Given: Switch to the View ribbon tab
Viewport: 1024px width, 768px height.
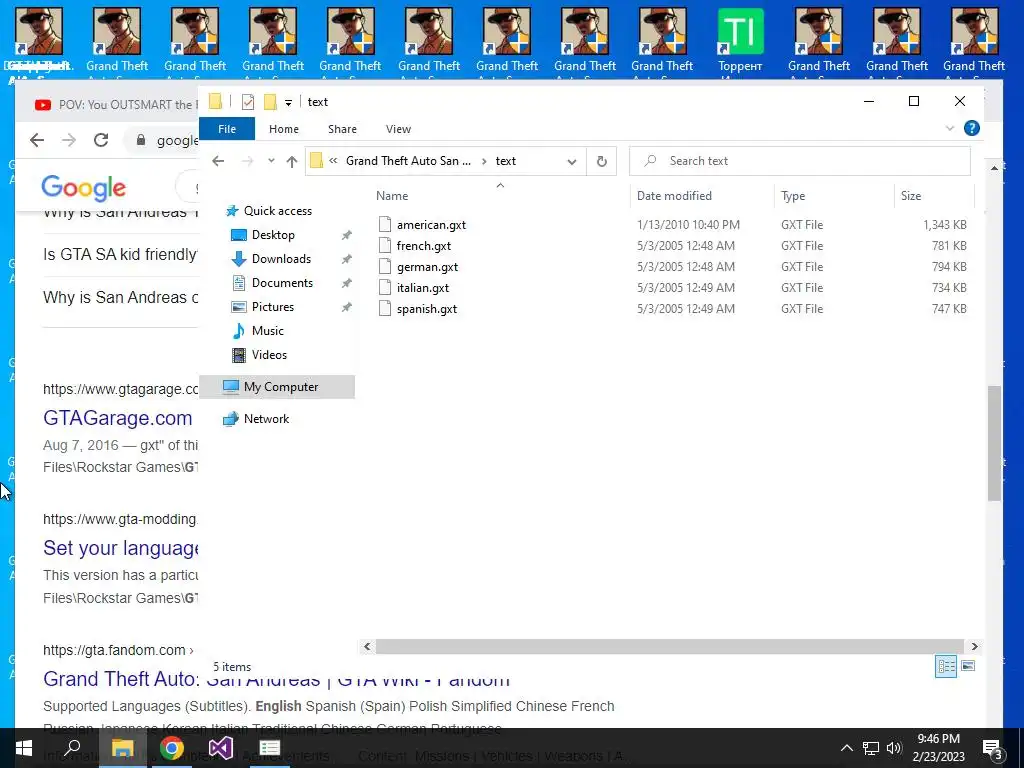Looking at the screenshot, I should click(x=398, y=129).
